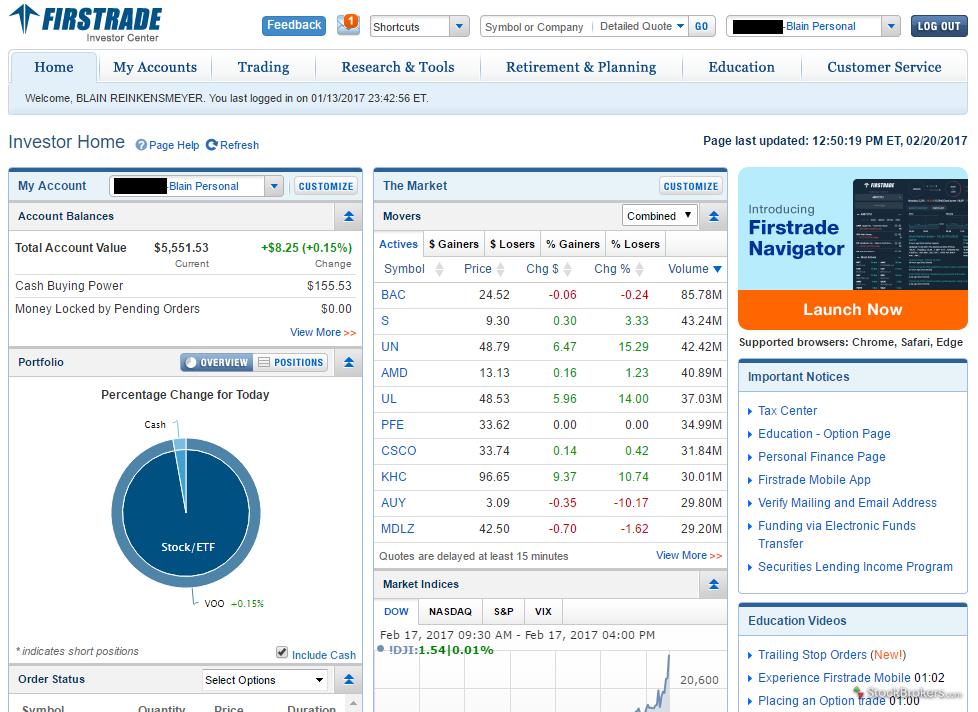Click the GO quote button
The height and width of the screenshot is (712, 978).
701,26
